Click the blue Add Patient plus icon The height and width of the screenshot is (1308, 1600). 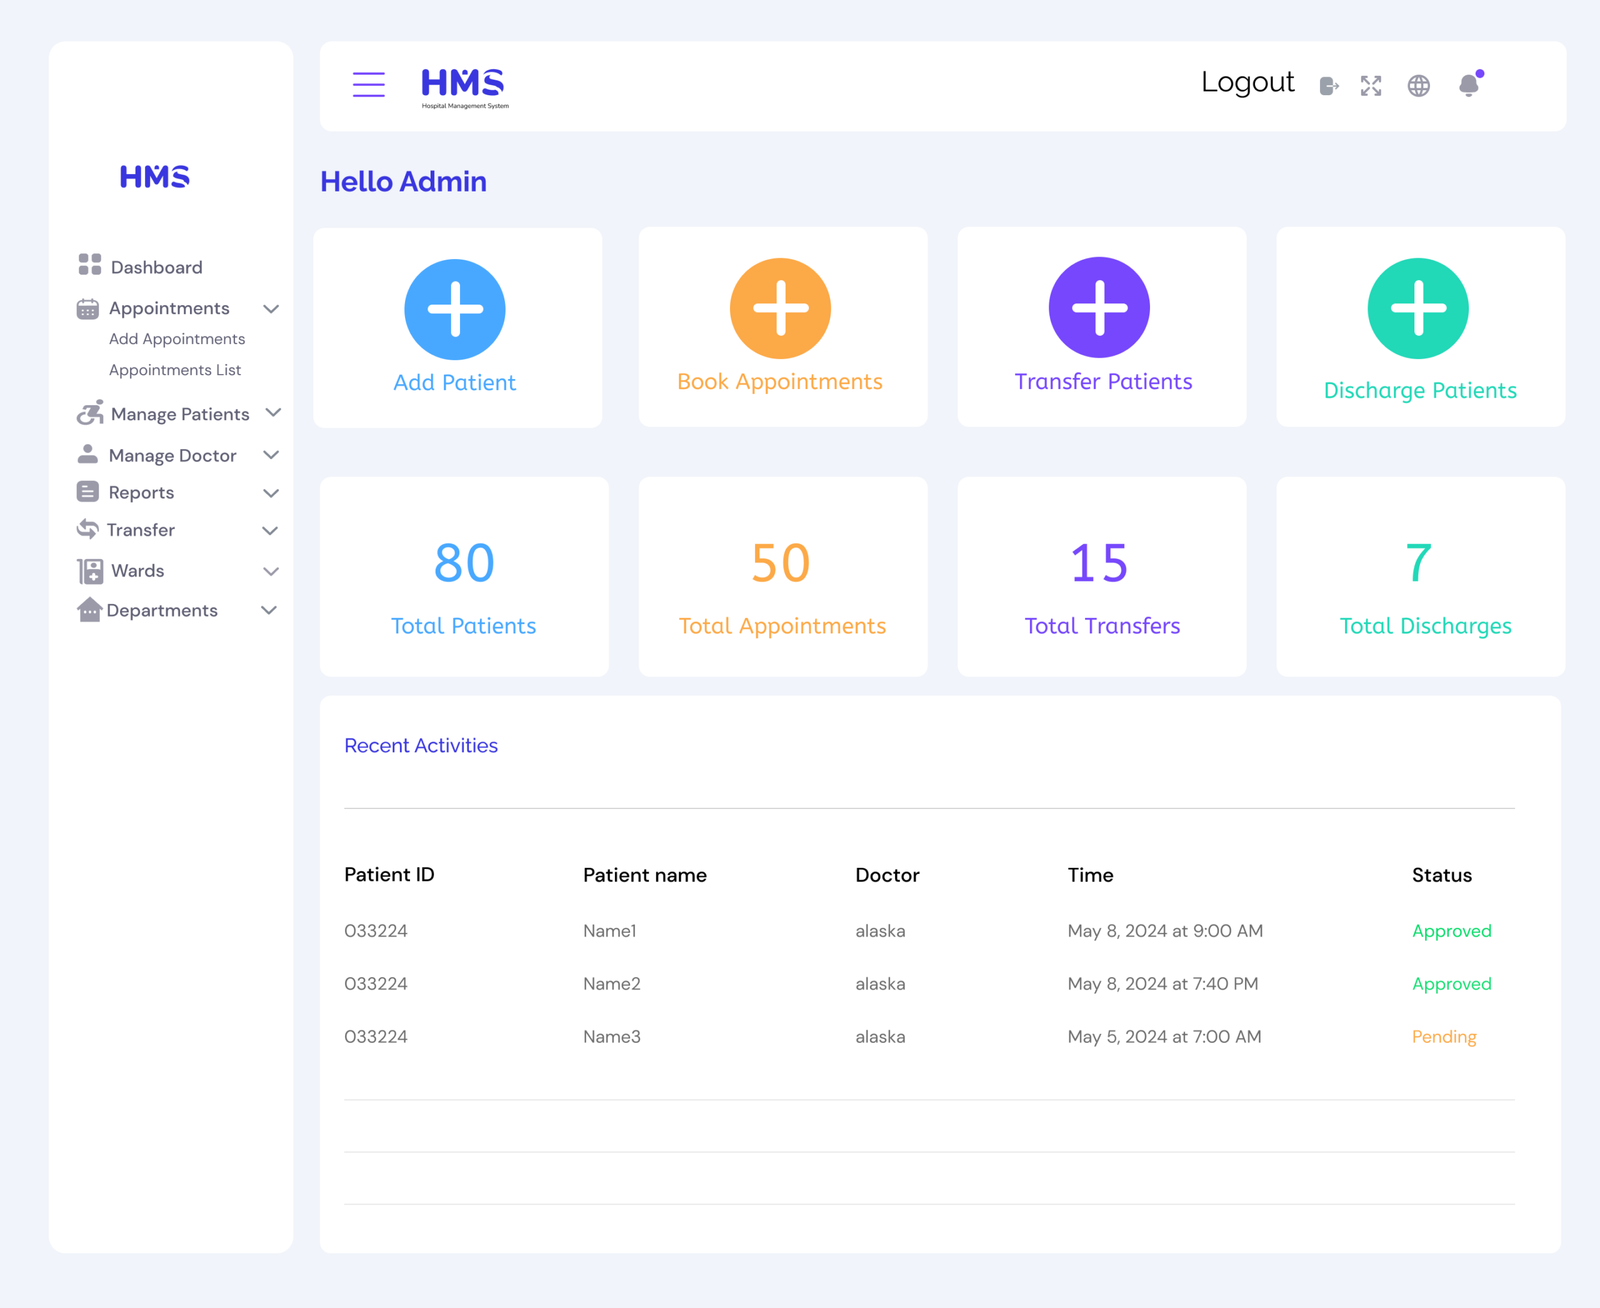point(455,309)
